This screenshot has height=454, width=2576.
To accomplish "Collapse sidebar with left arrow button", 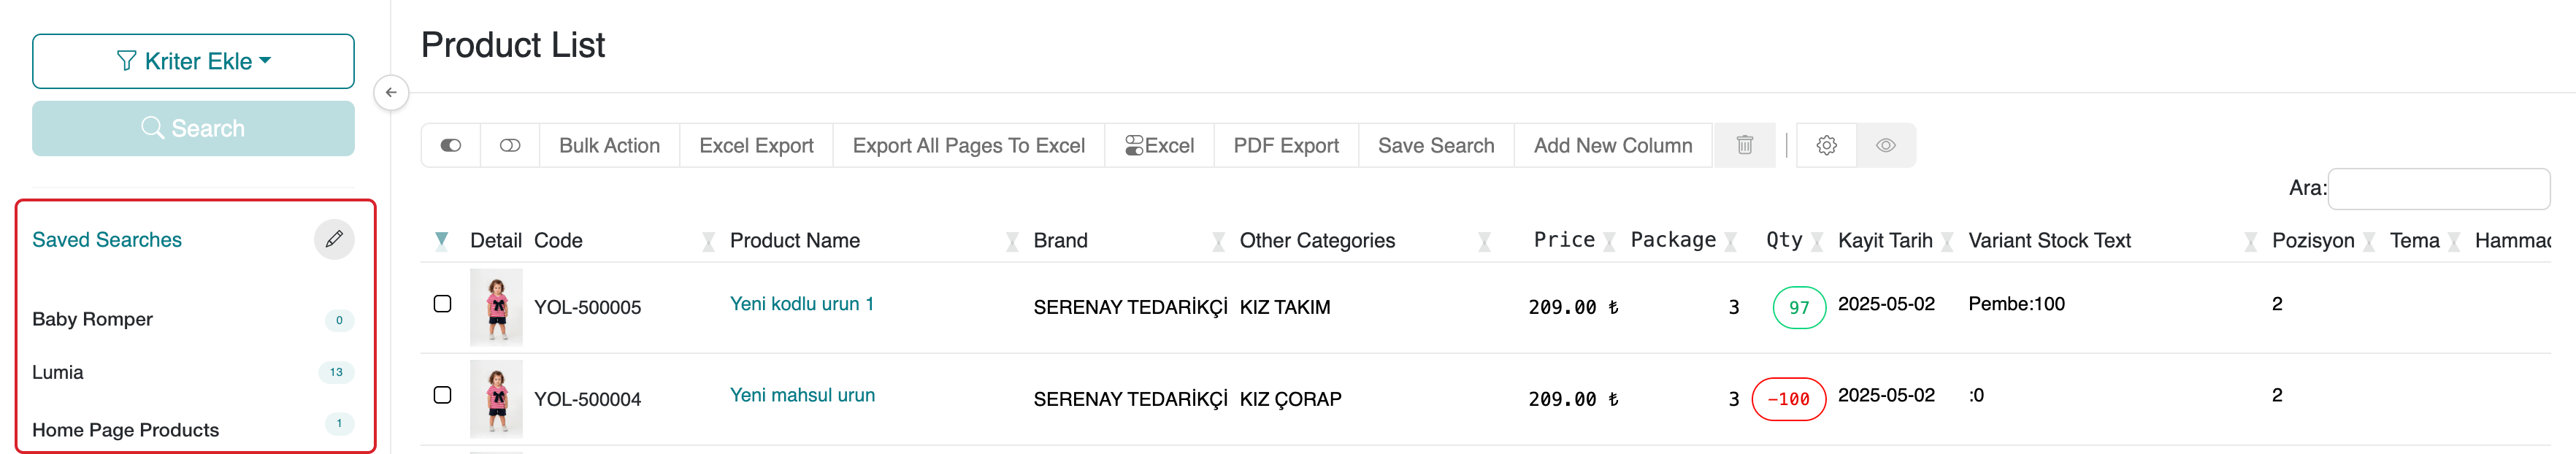I will pos(391,92).
